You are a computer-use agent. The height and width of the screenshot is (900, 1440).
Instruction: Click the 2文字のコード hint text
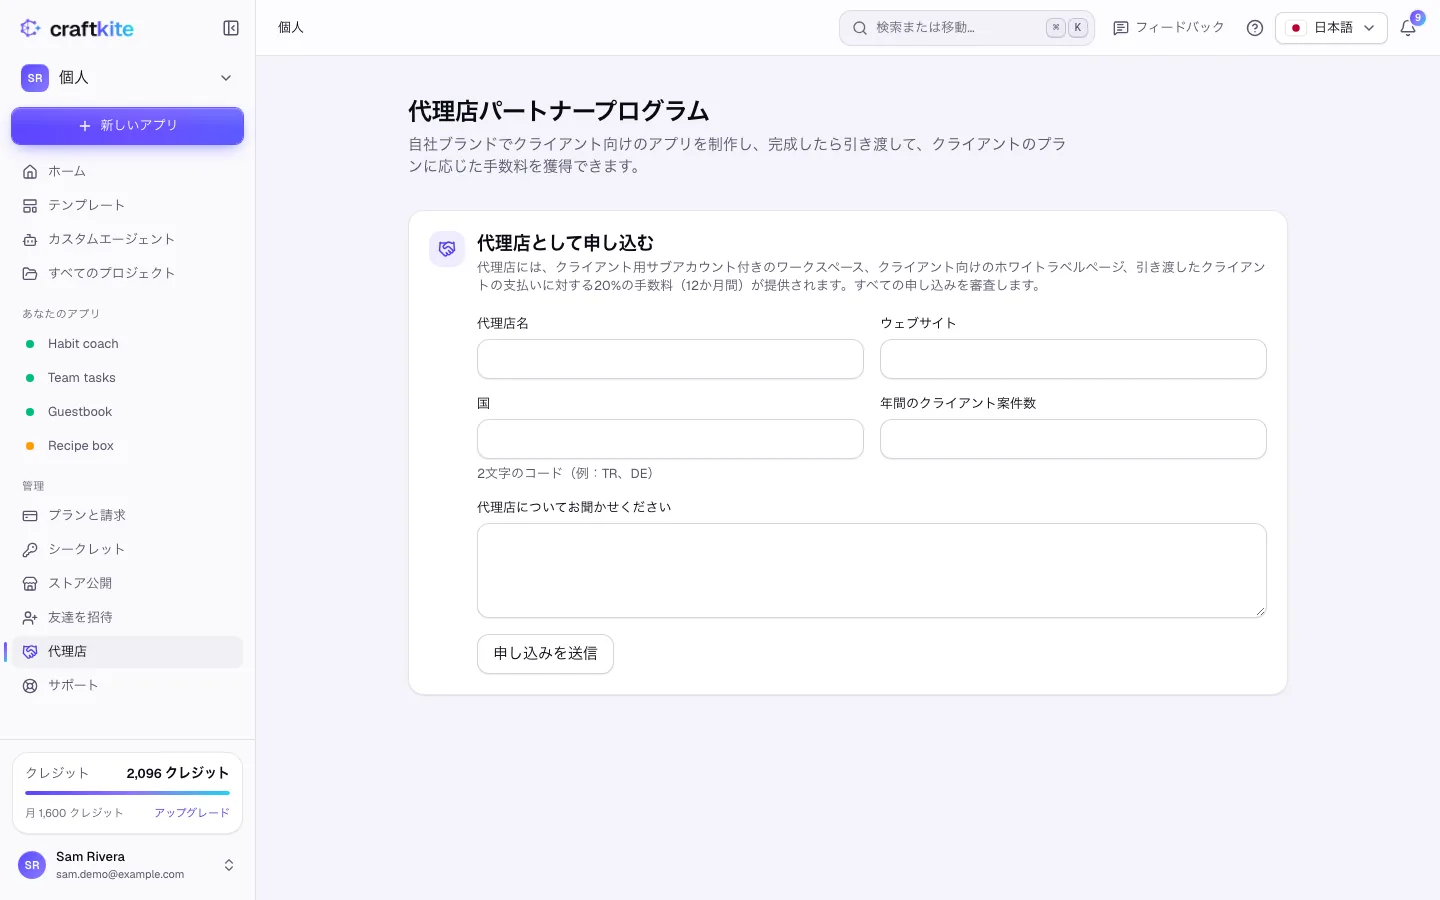pos(568,473)
